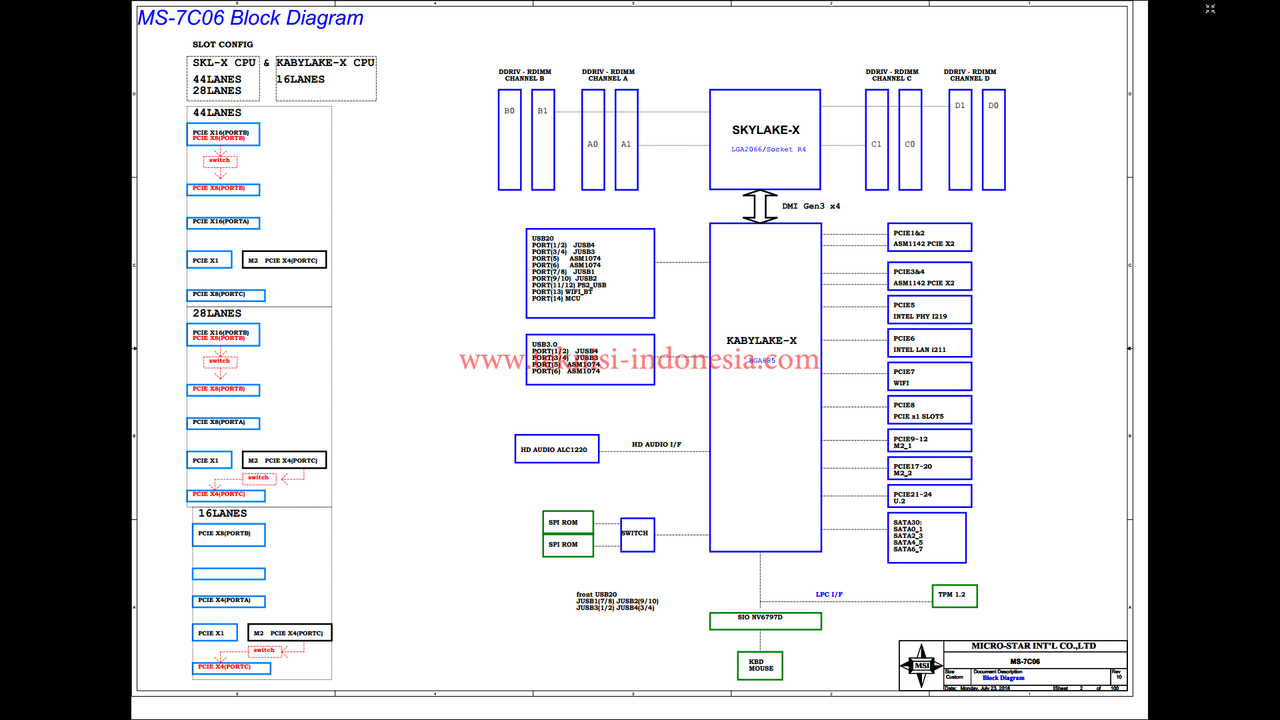
Task: Click the blue PCIE X8(PORTC) slot box
Action: pos(226,295)
